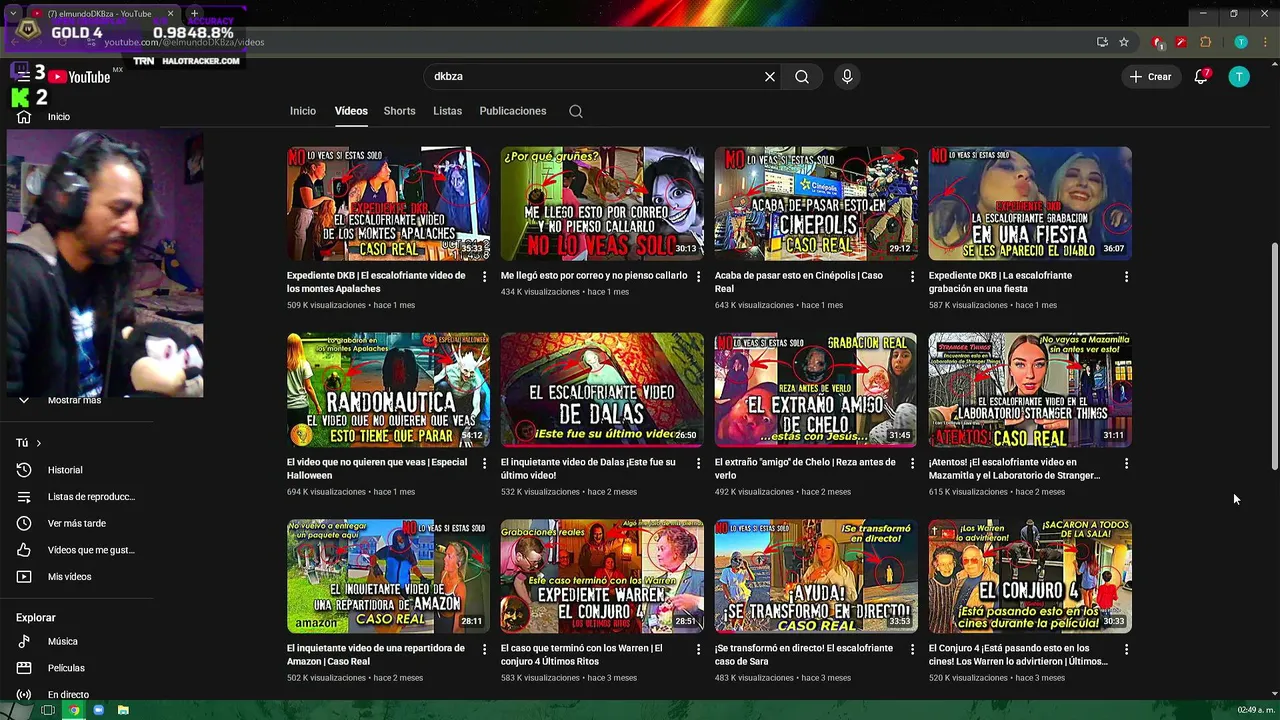Close the elmundoDKBza browser tab
Image resolution: width=1280 pixels, height=720 pixels.
point(170,14)
